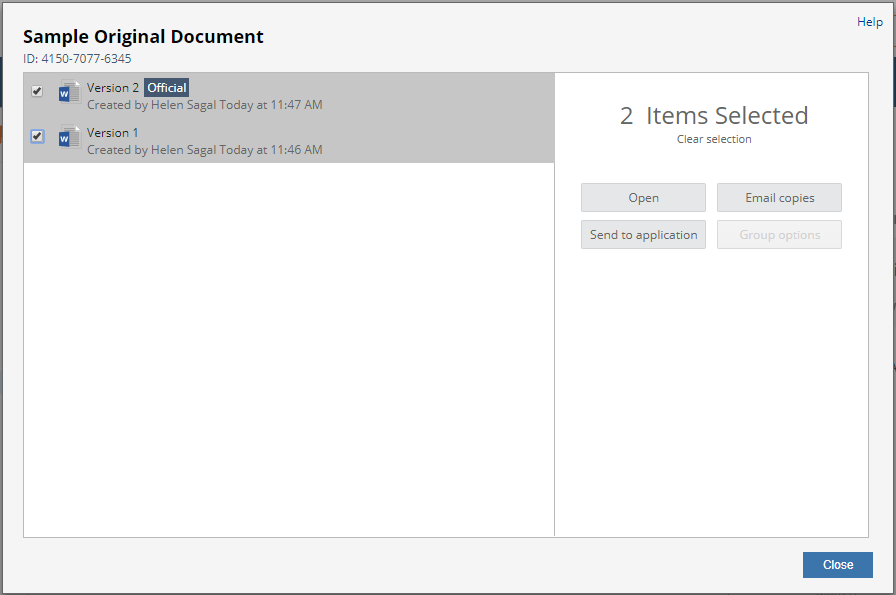Send selected versions to application
896x595 pixels.
pyautogui.click(x=643, y=234)
